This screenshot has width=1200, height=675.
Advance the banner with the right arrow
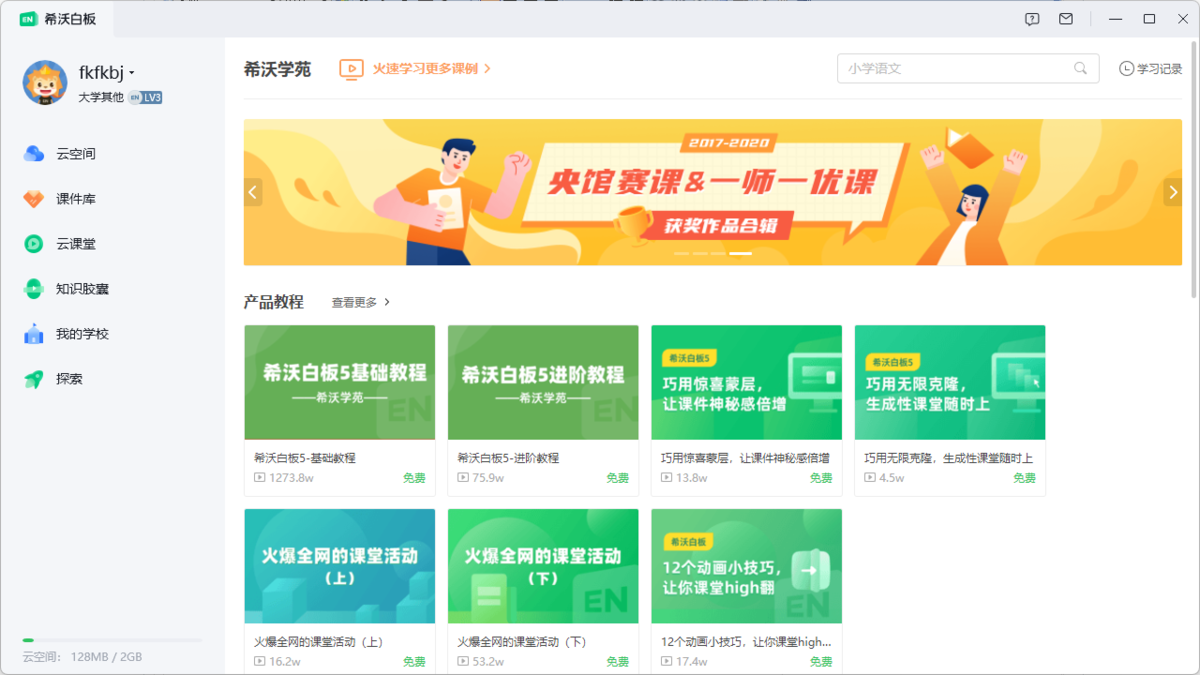[1172, 192]
